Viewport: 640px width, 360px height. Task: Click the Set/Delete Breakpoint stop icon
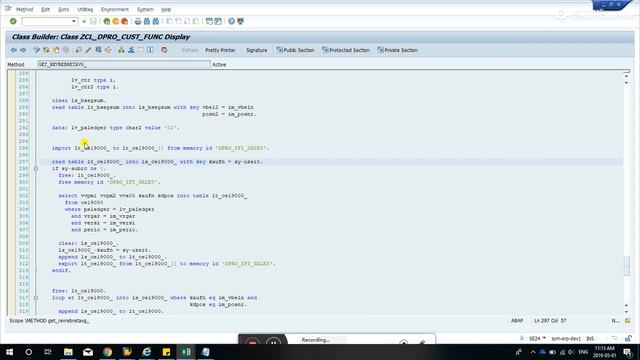[x=164, y=50]
